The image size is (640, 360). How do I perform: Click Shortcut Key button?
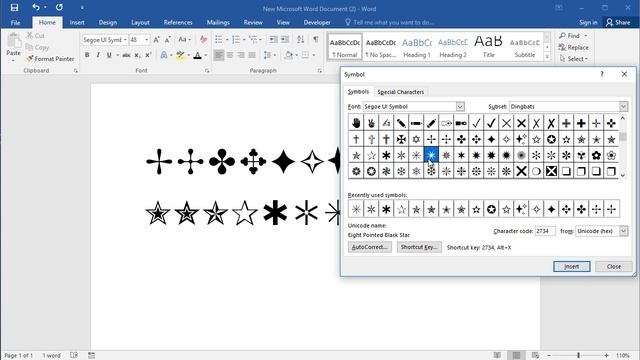[x=419, y=247]
